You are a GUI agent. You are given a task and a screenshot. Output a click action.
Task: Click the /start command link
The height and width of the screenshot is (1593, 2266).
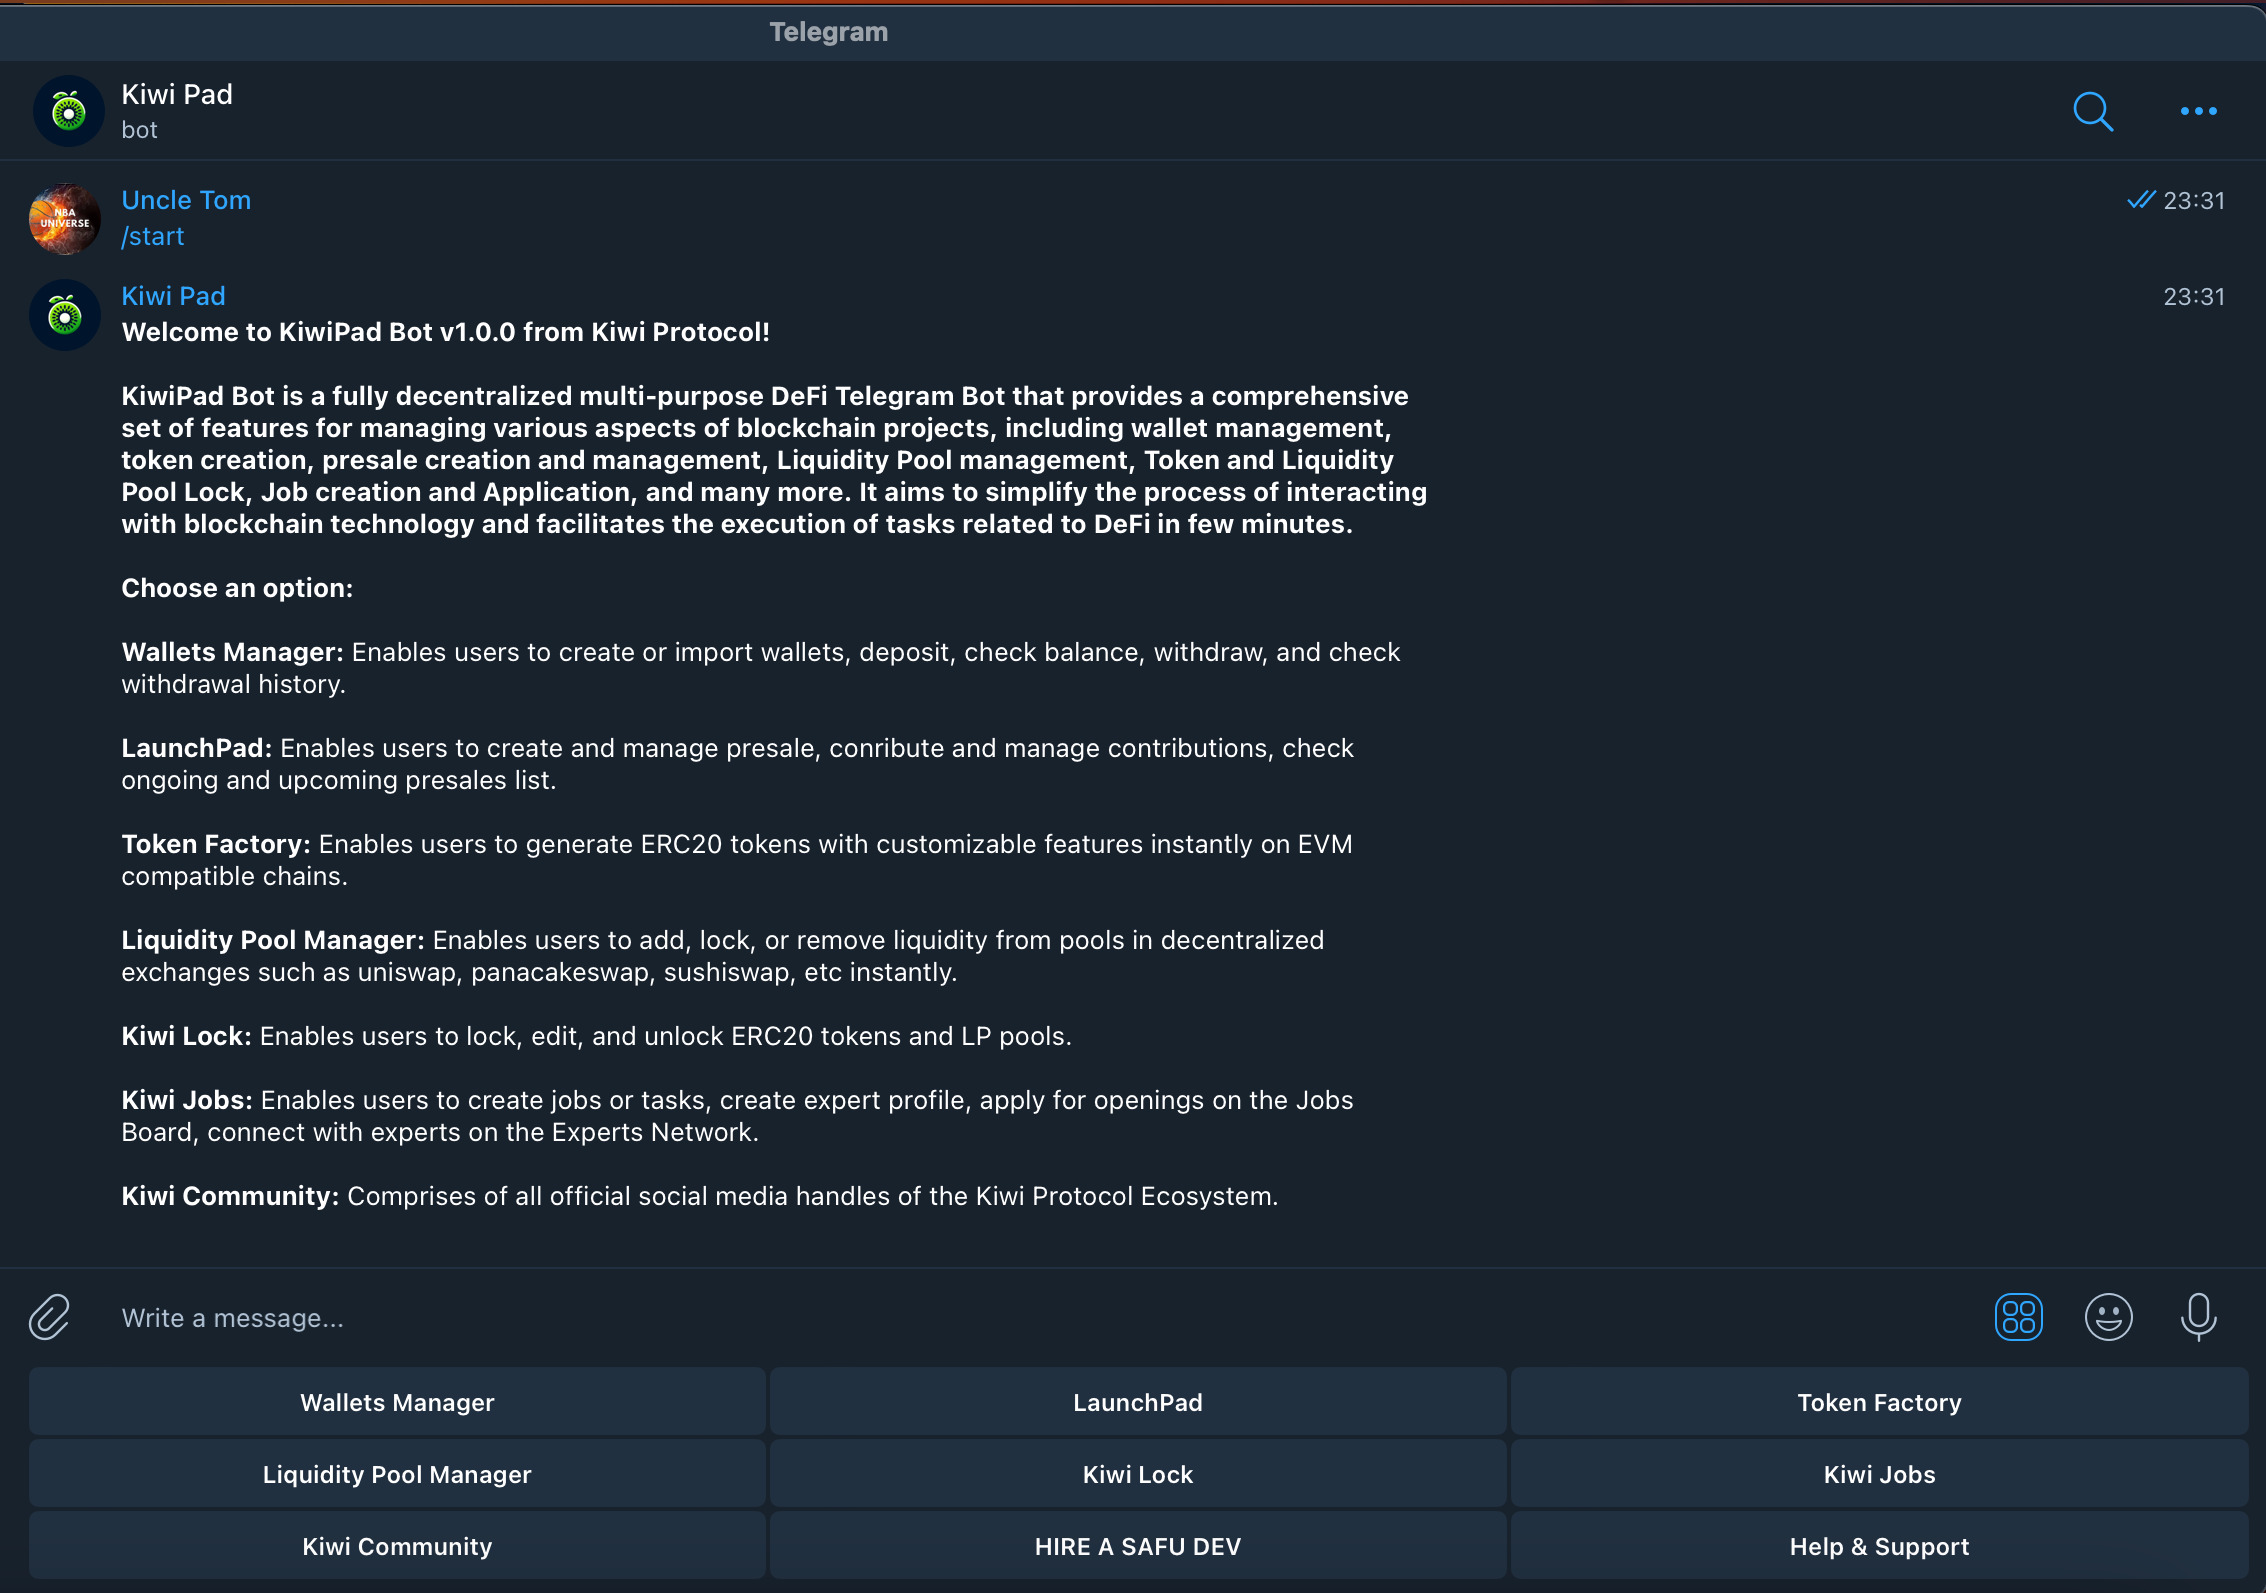click(x=153, y=236)
